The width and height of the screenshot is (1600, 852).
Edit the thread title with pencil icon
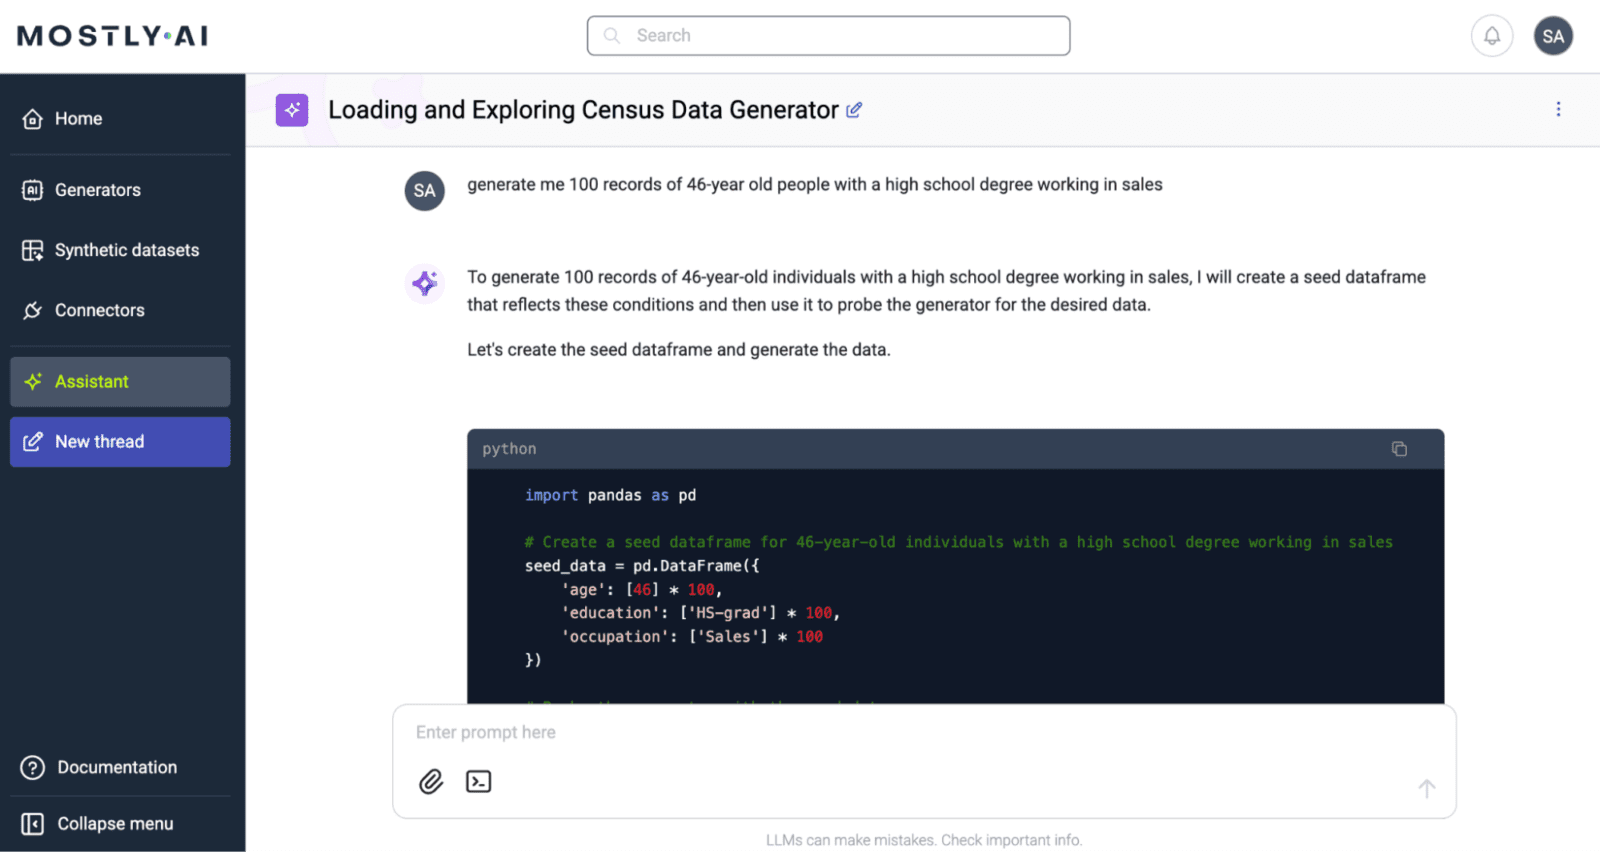854,110
